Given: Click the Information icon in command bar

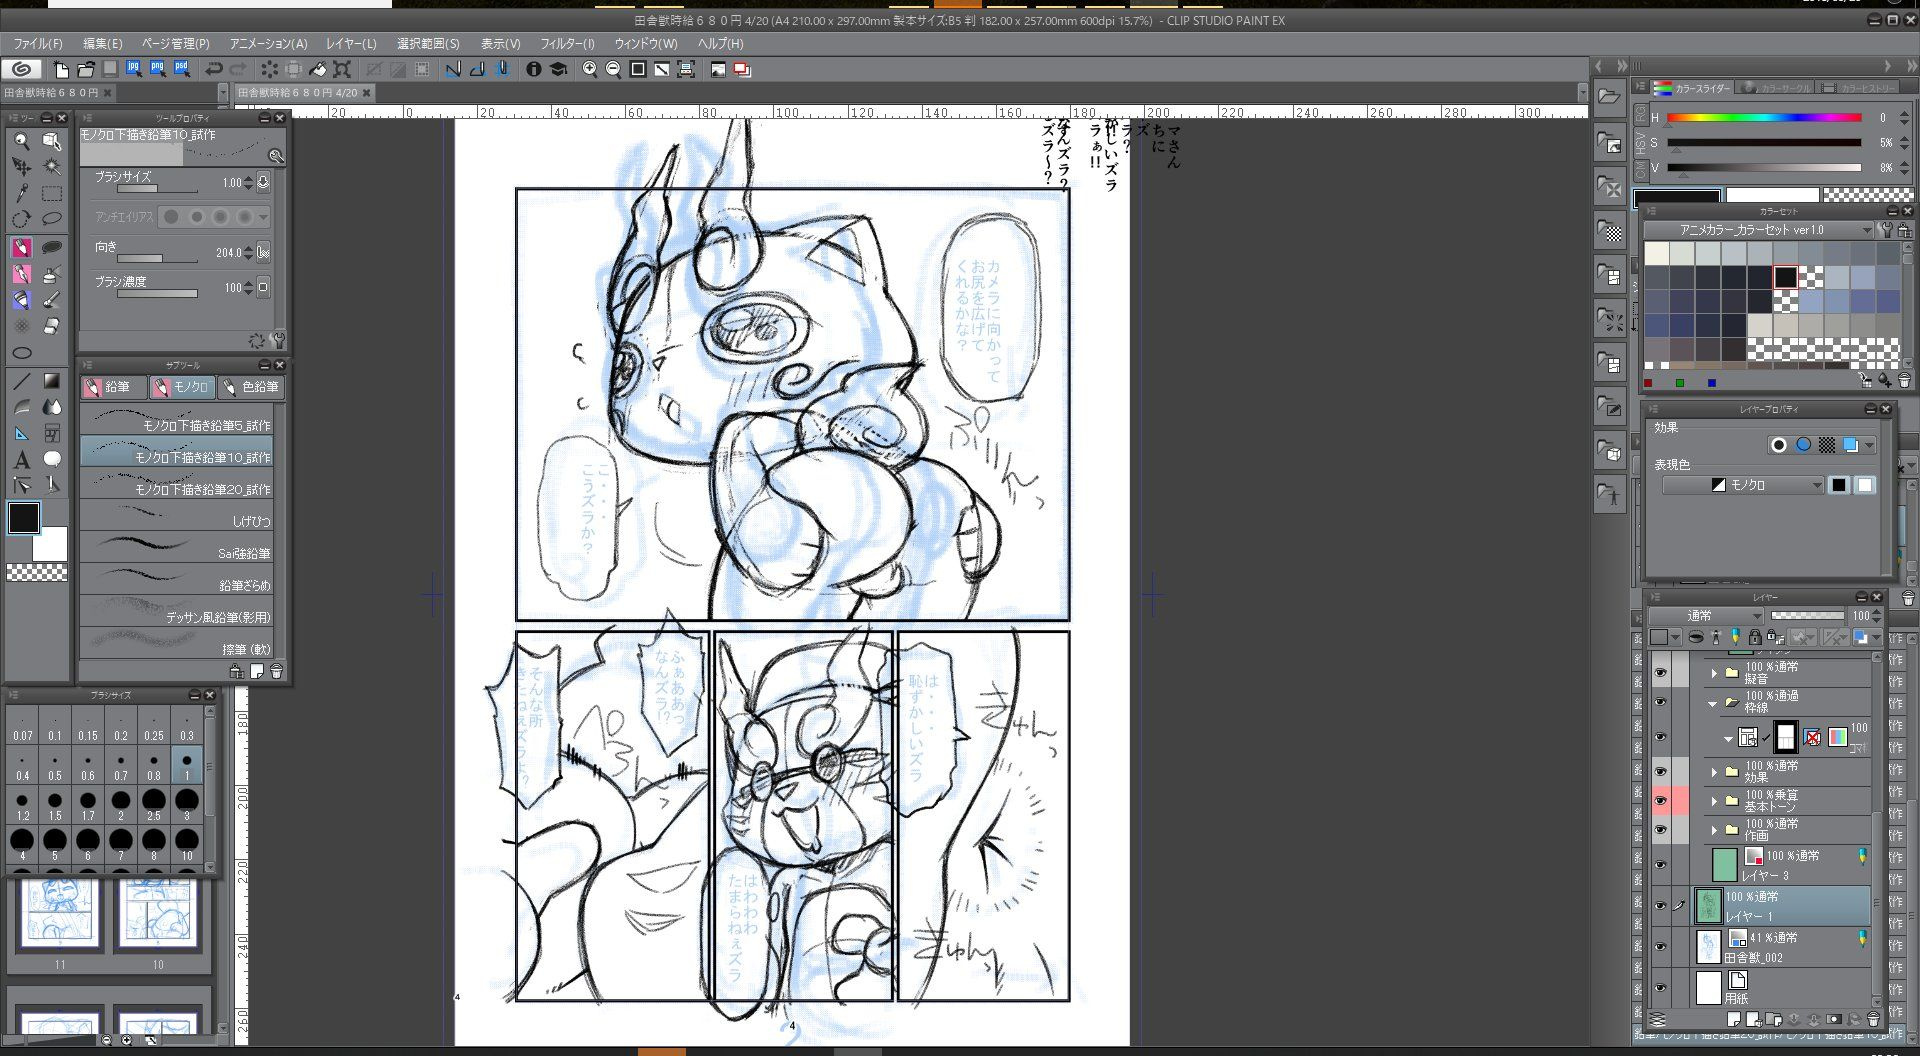Looking at the screenshot, I should point(534,69).
